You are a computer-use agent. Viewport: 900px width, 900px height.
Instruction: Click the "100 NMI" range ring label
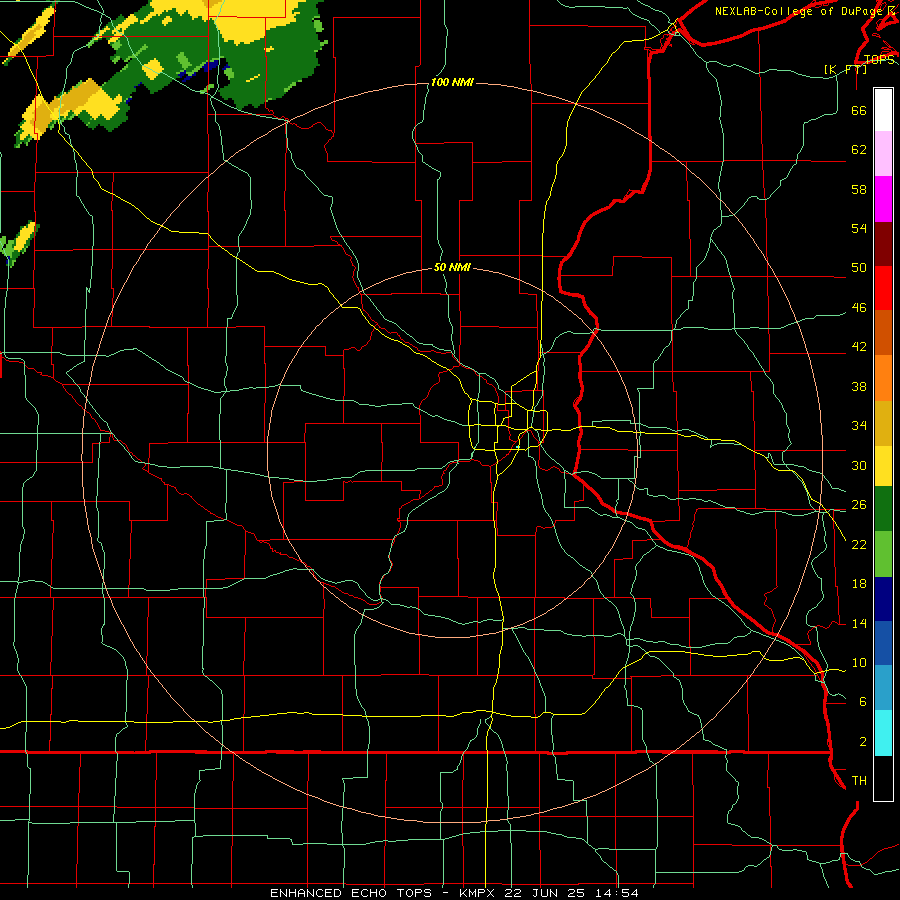[452, 82]
